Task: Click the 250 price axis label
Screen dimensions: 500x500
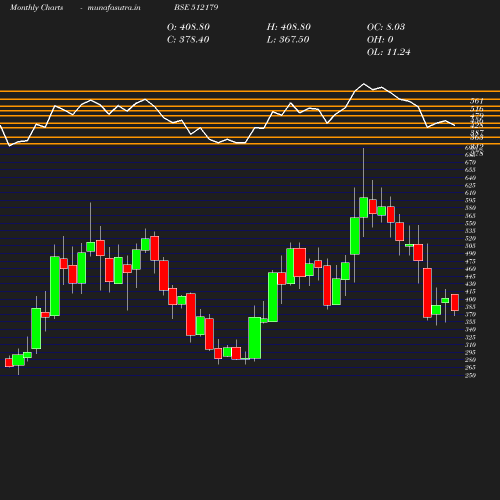Action: 470,375
